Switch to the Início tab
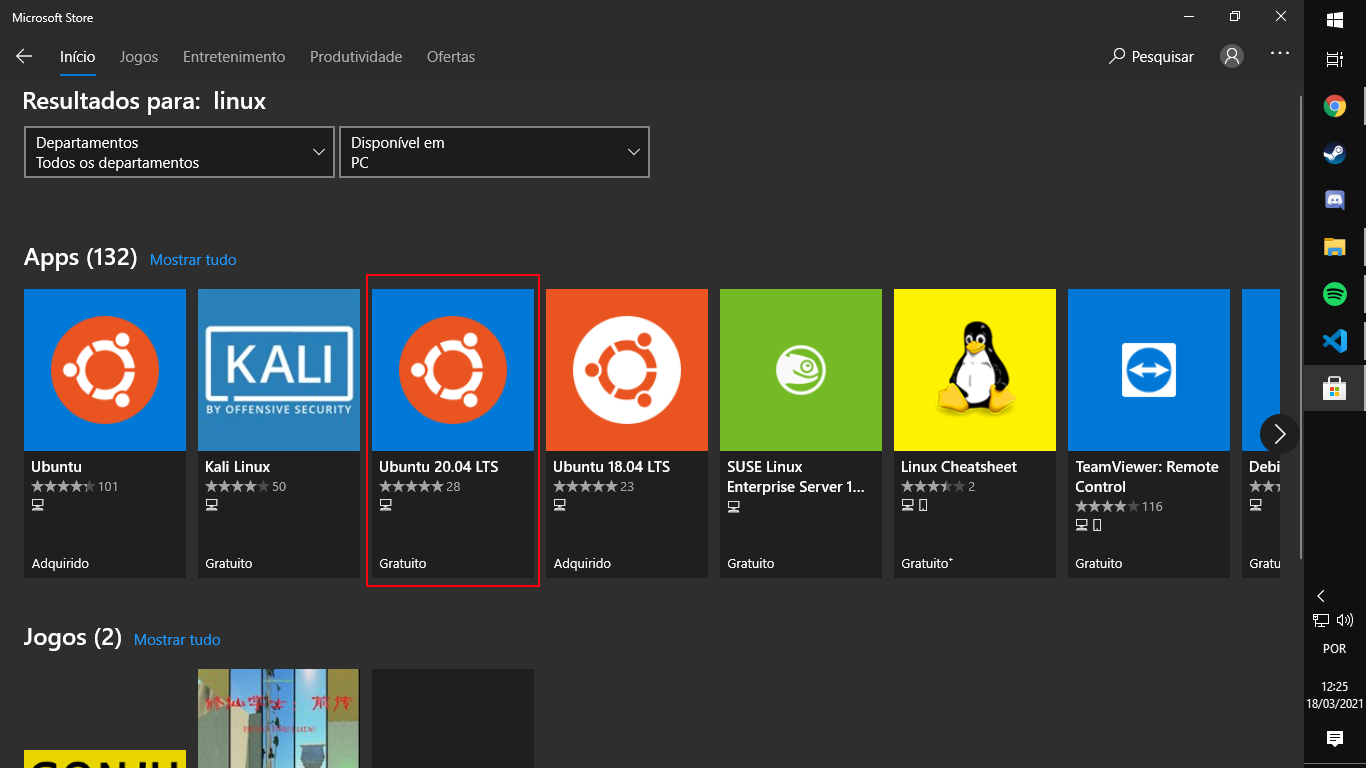Viewport: 1366px width, 768px height. [x=77, y=57]
